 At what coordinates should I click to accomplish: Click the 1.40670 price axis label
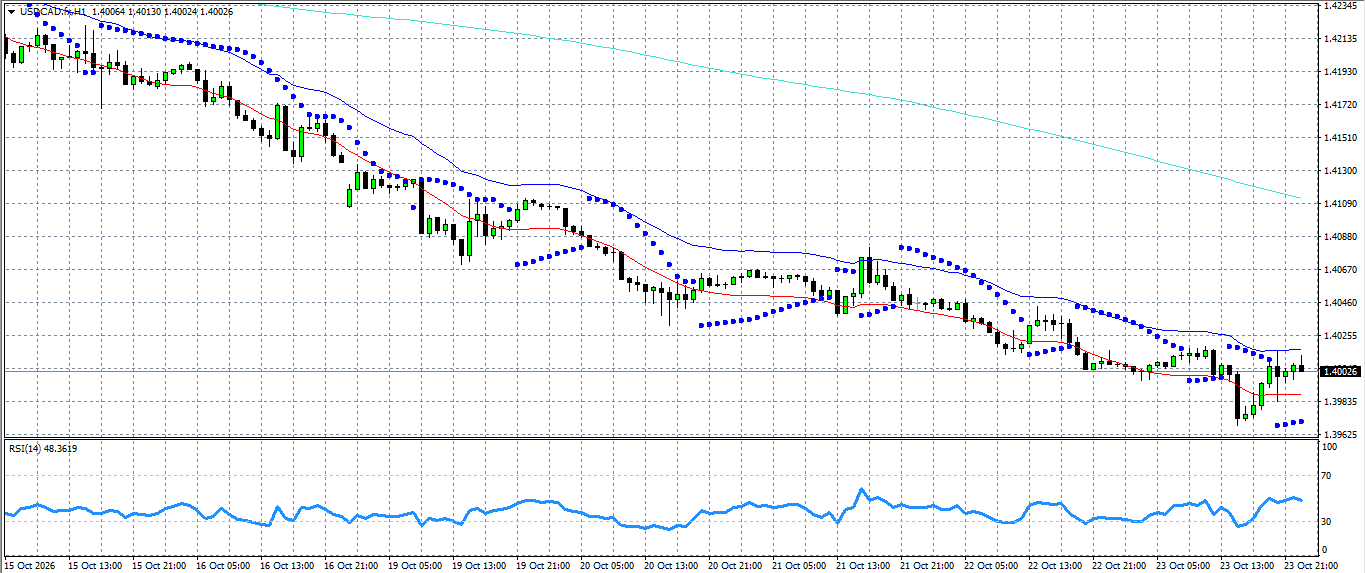point(1339,270)
